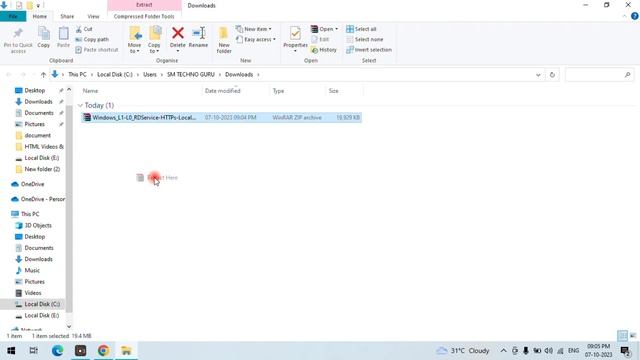Open the Open dropdown in ribbon
This screenshot has height=360, width=640.
(x=324, y=29)
